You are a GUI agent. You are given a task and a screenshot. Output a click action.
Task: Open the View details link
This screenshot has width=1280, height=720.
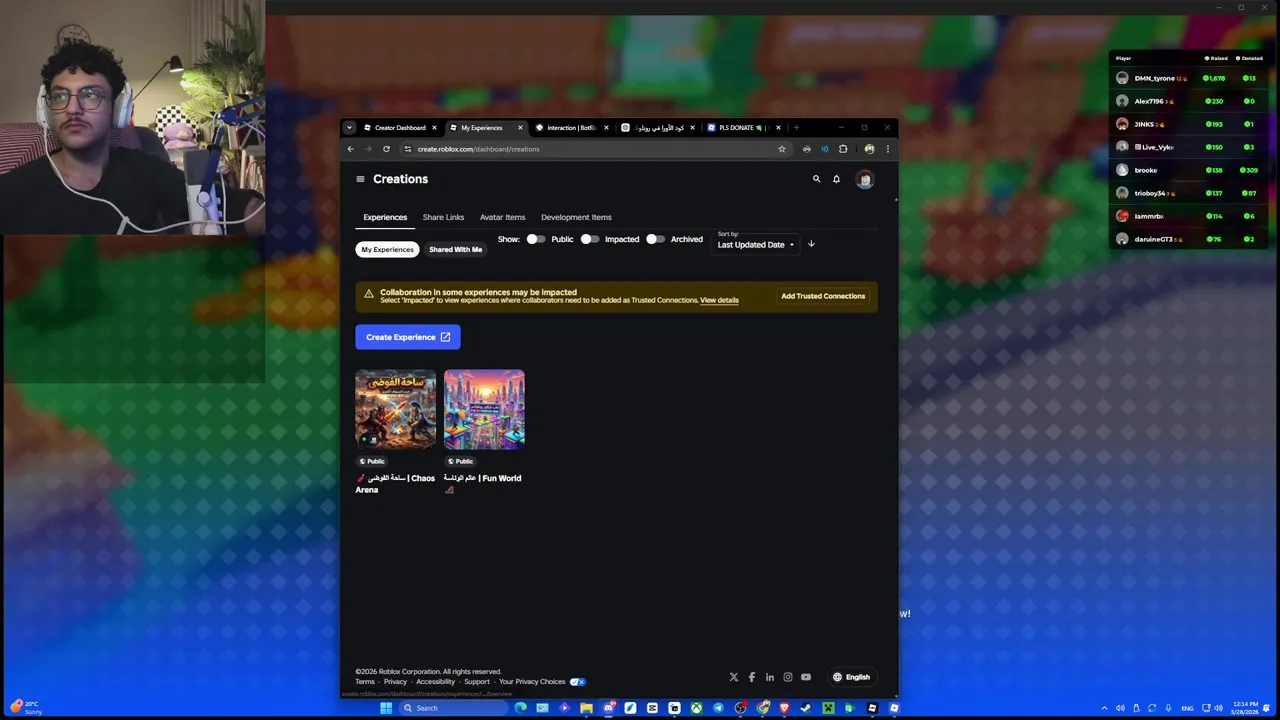coord(719,300)
